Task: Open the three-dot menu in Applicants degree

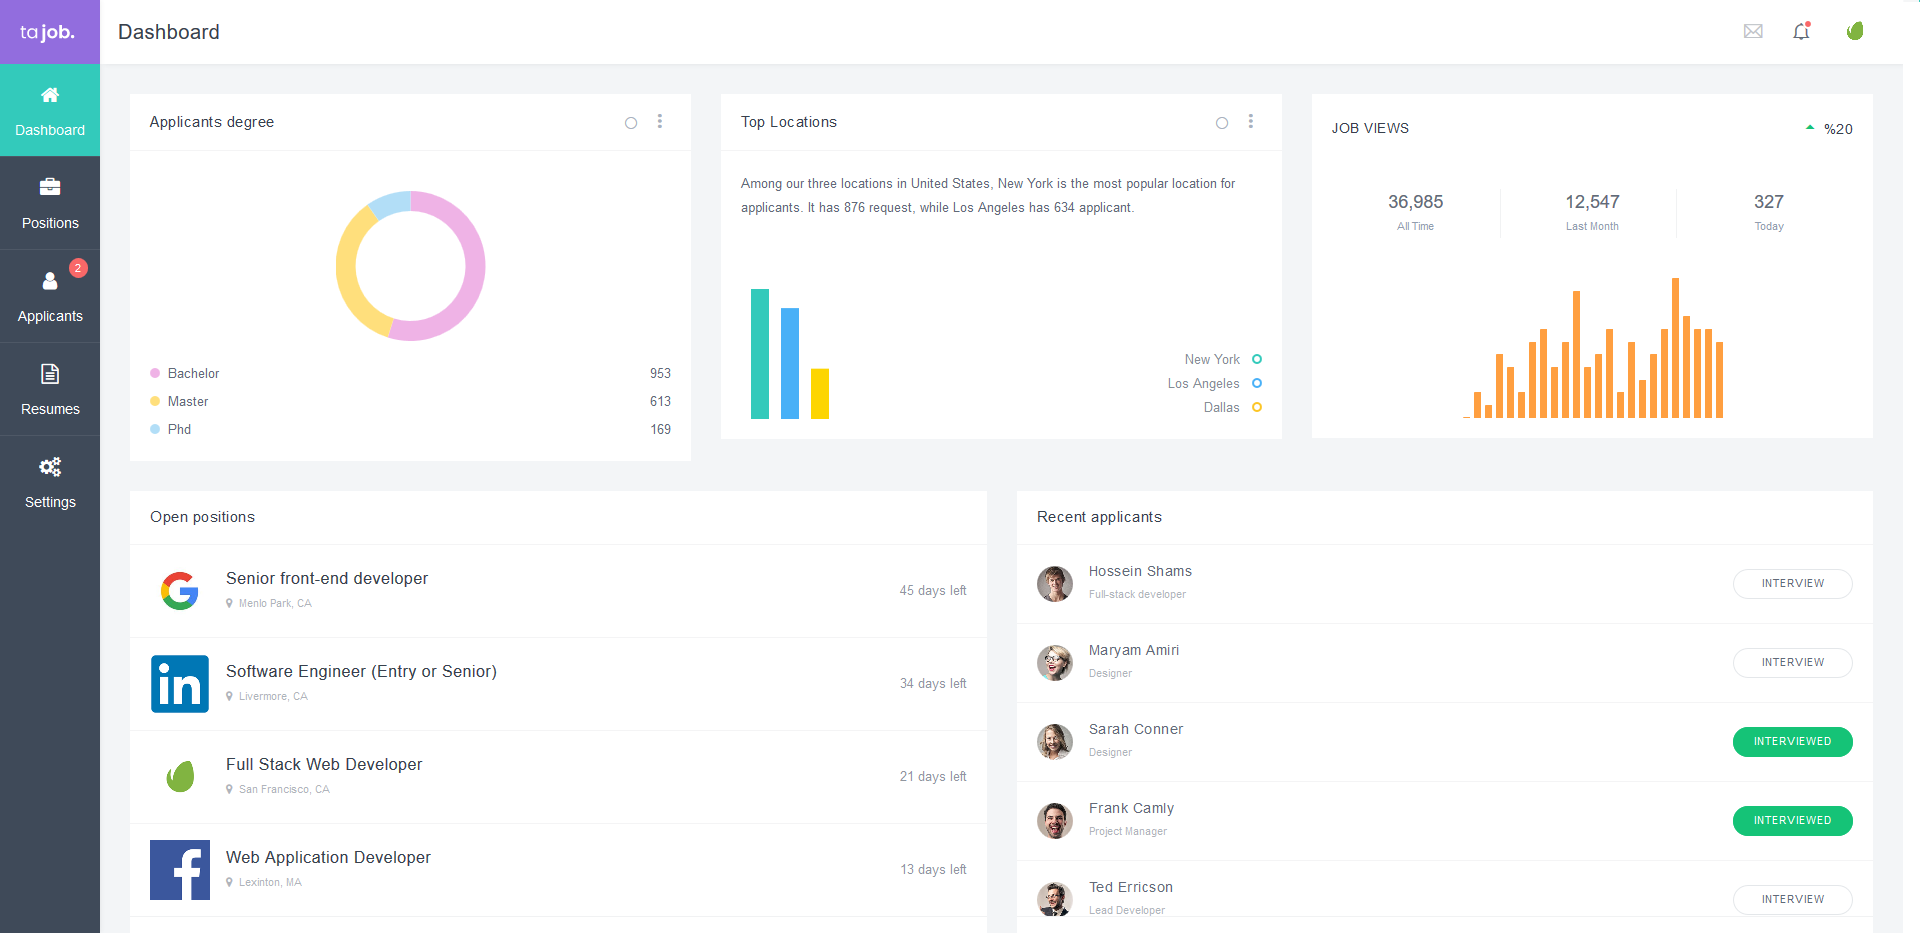Action: 660,122
